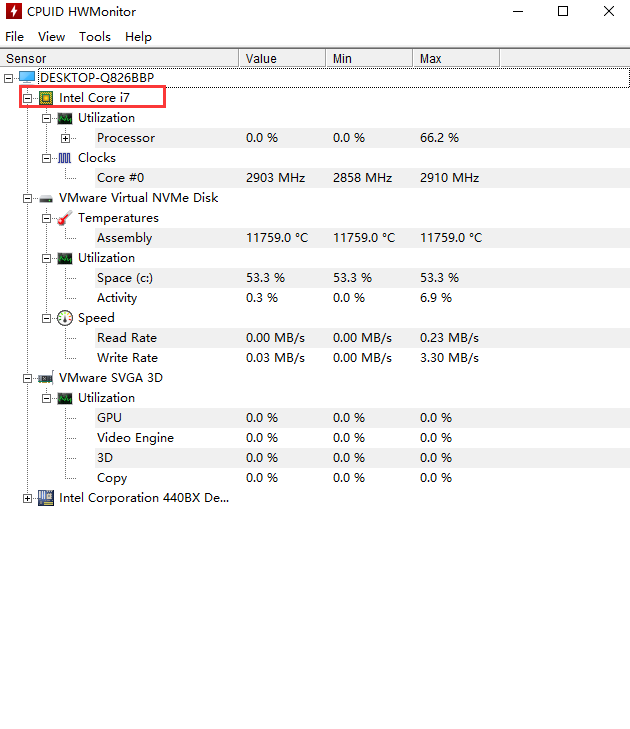Collapse the Temperatures node under NVMe Disk
This screenshot has height=729, width=630.
(47, 218)
